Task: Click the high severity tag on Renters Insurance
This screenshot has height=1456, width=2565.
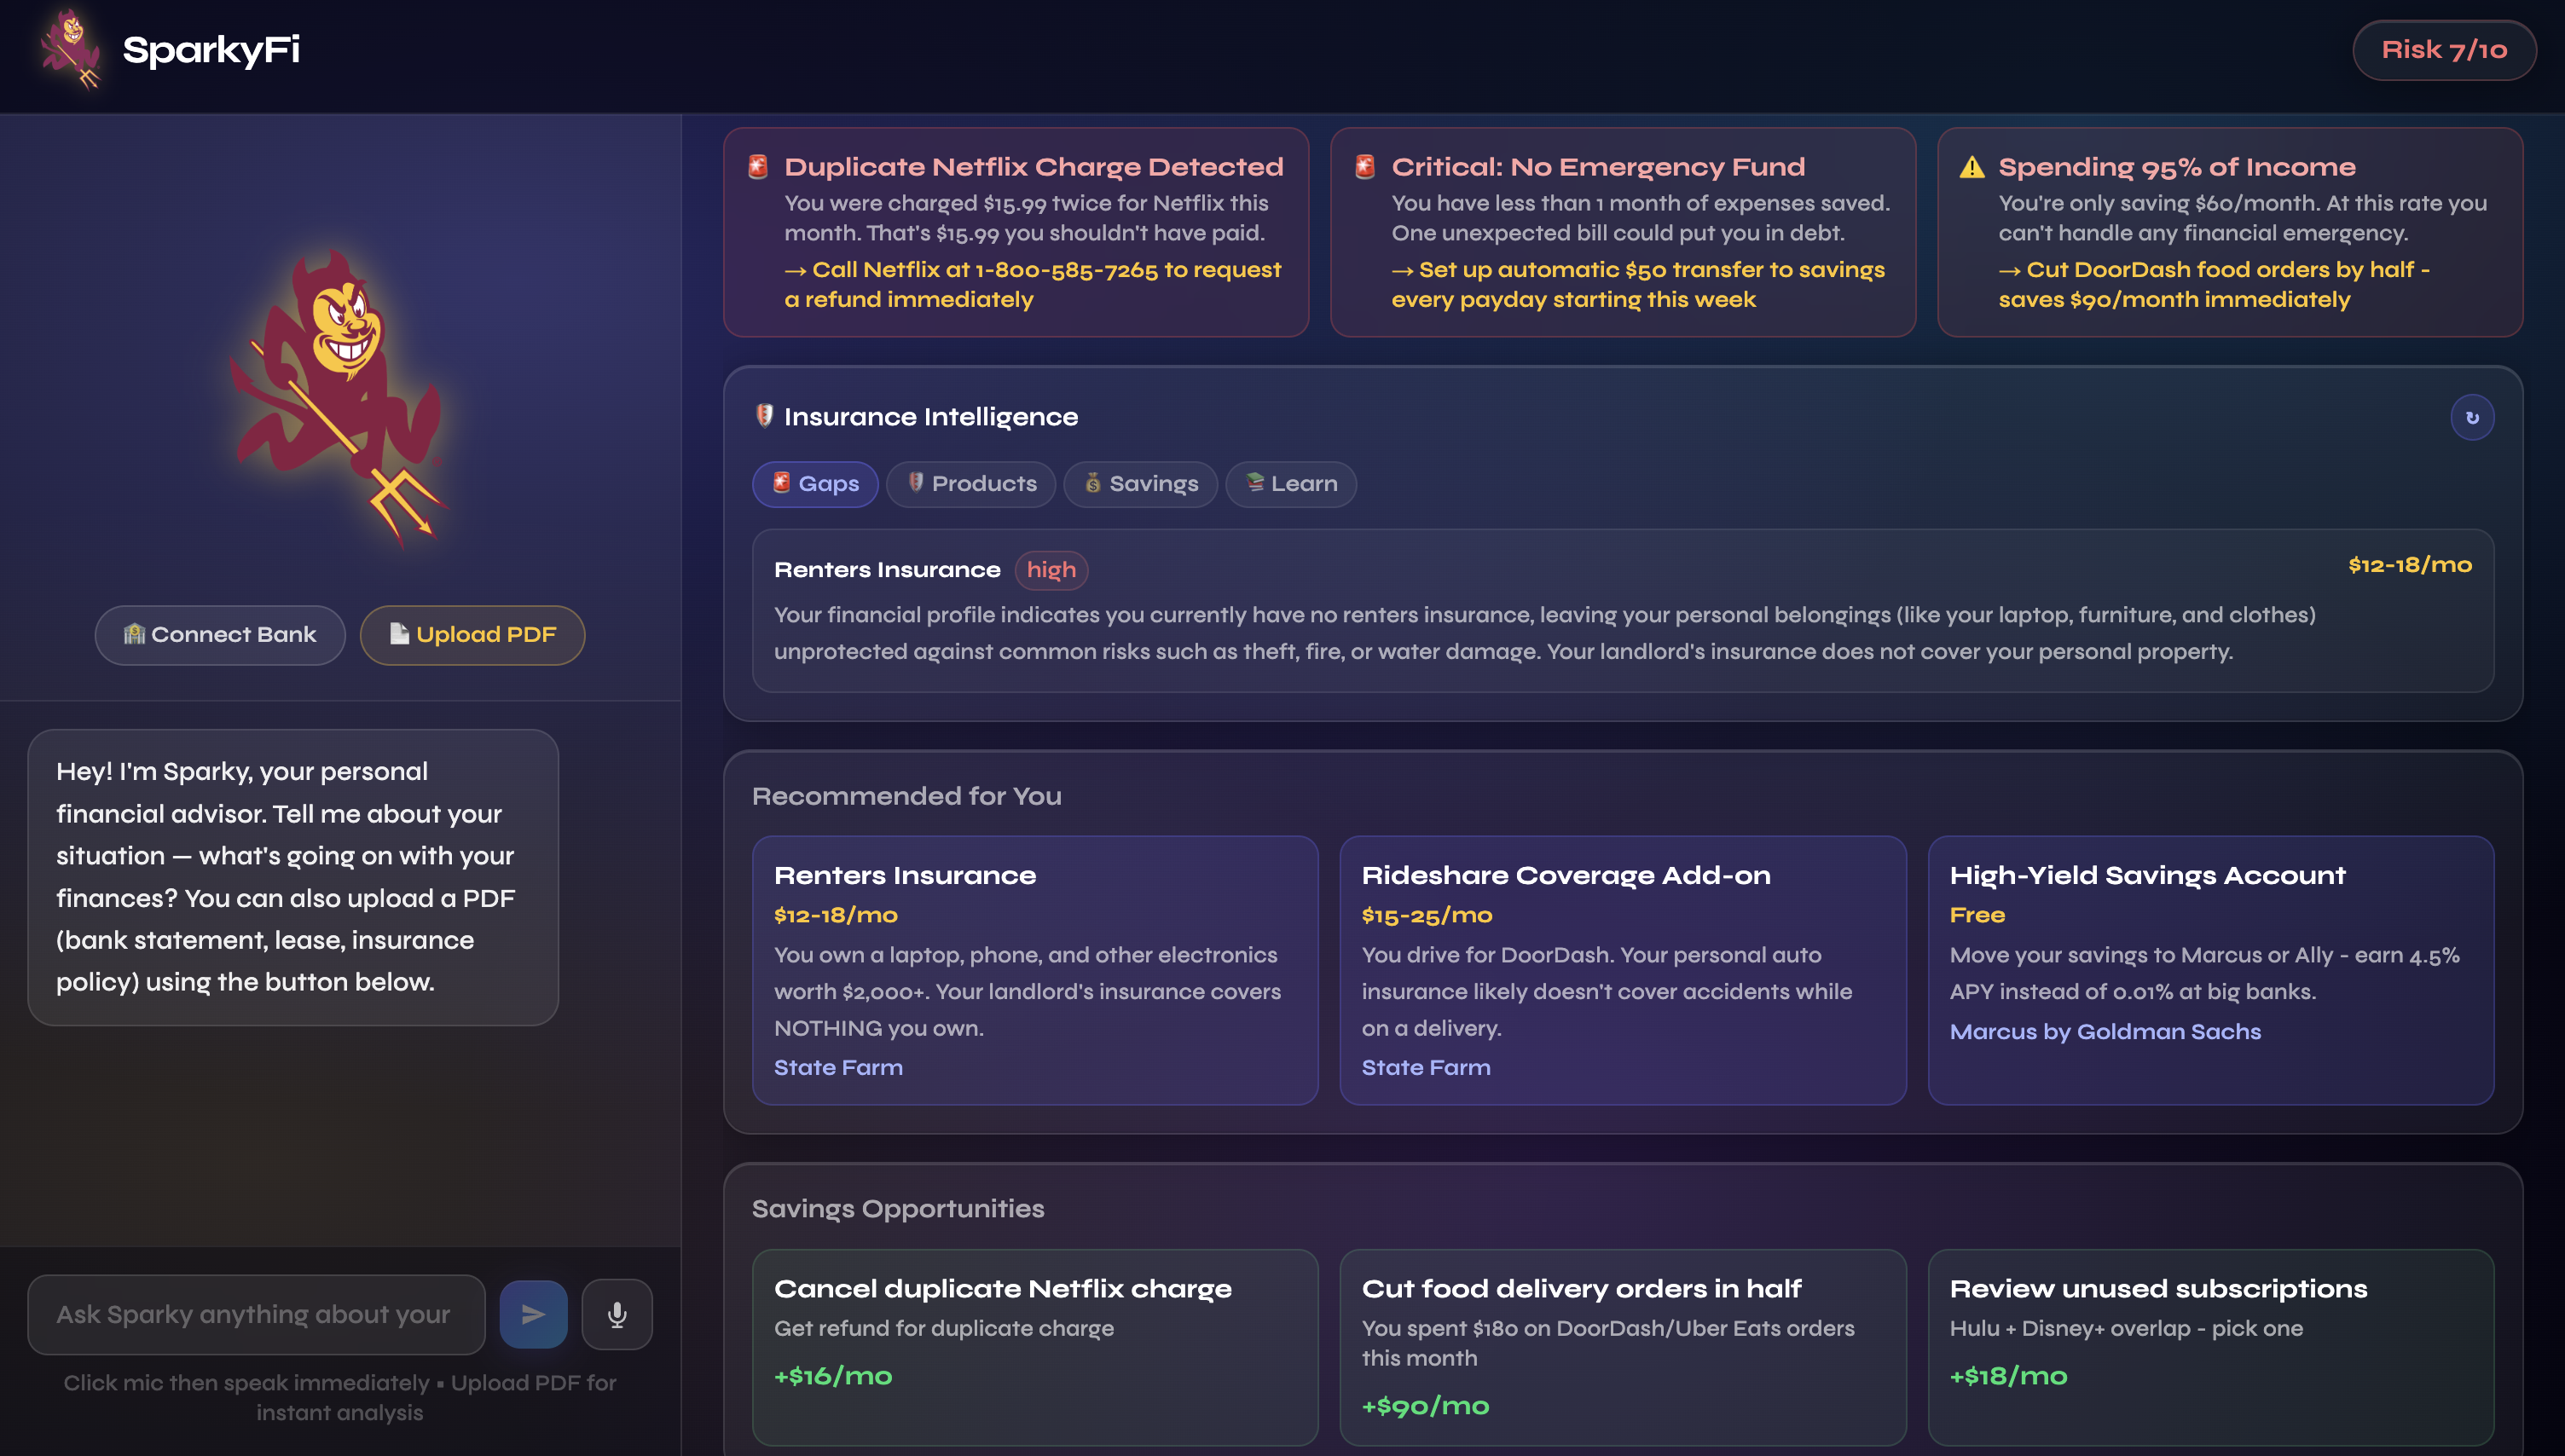Action: [1051, 570]
